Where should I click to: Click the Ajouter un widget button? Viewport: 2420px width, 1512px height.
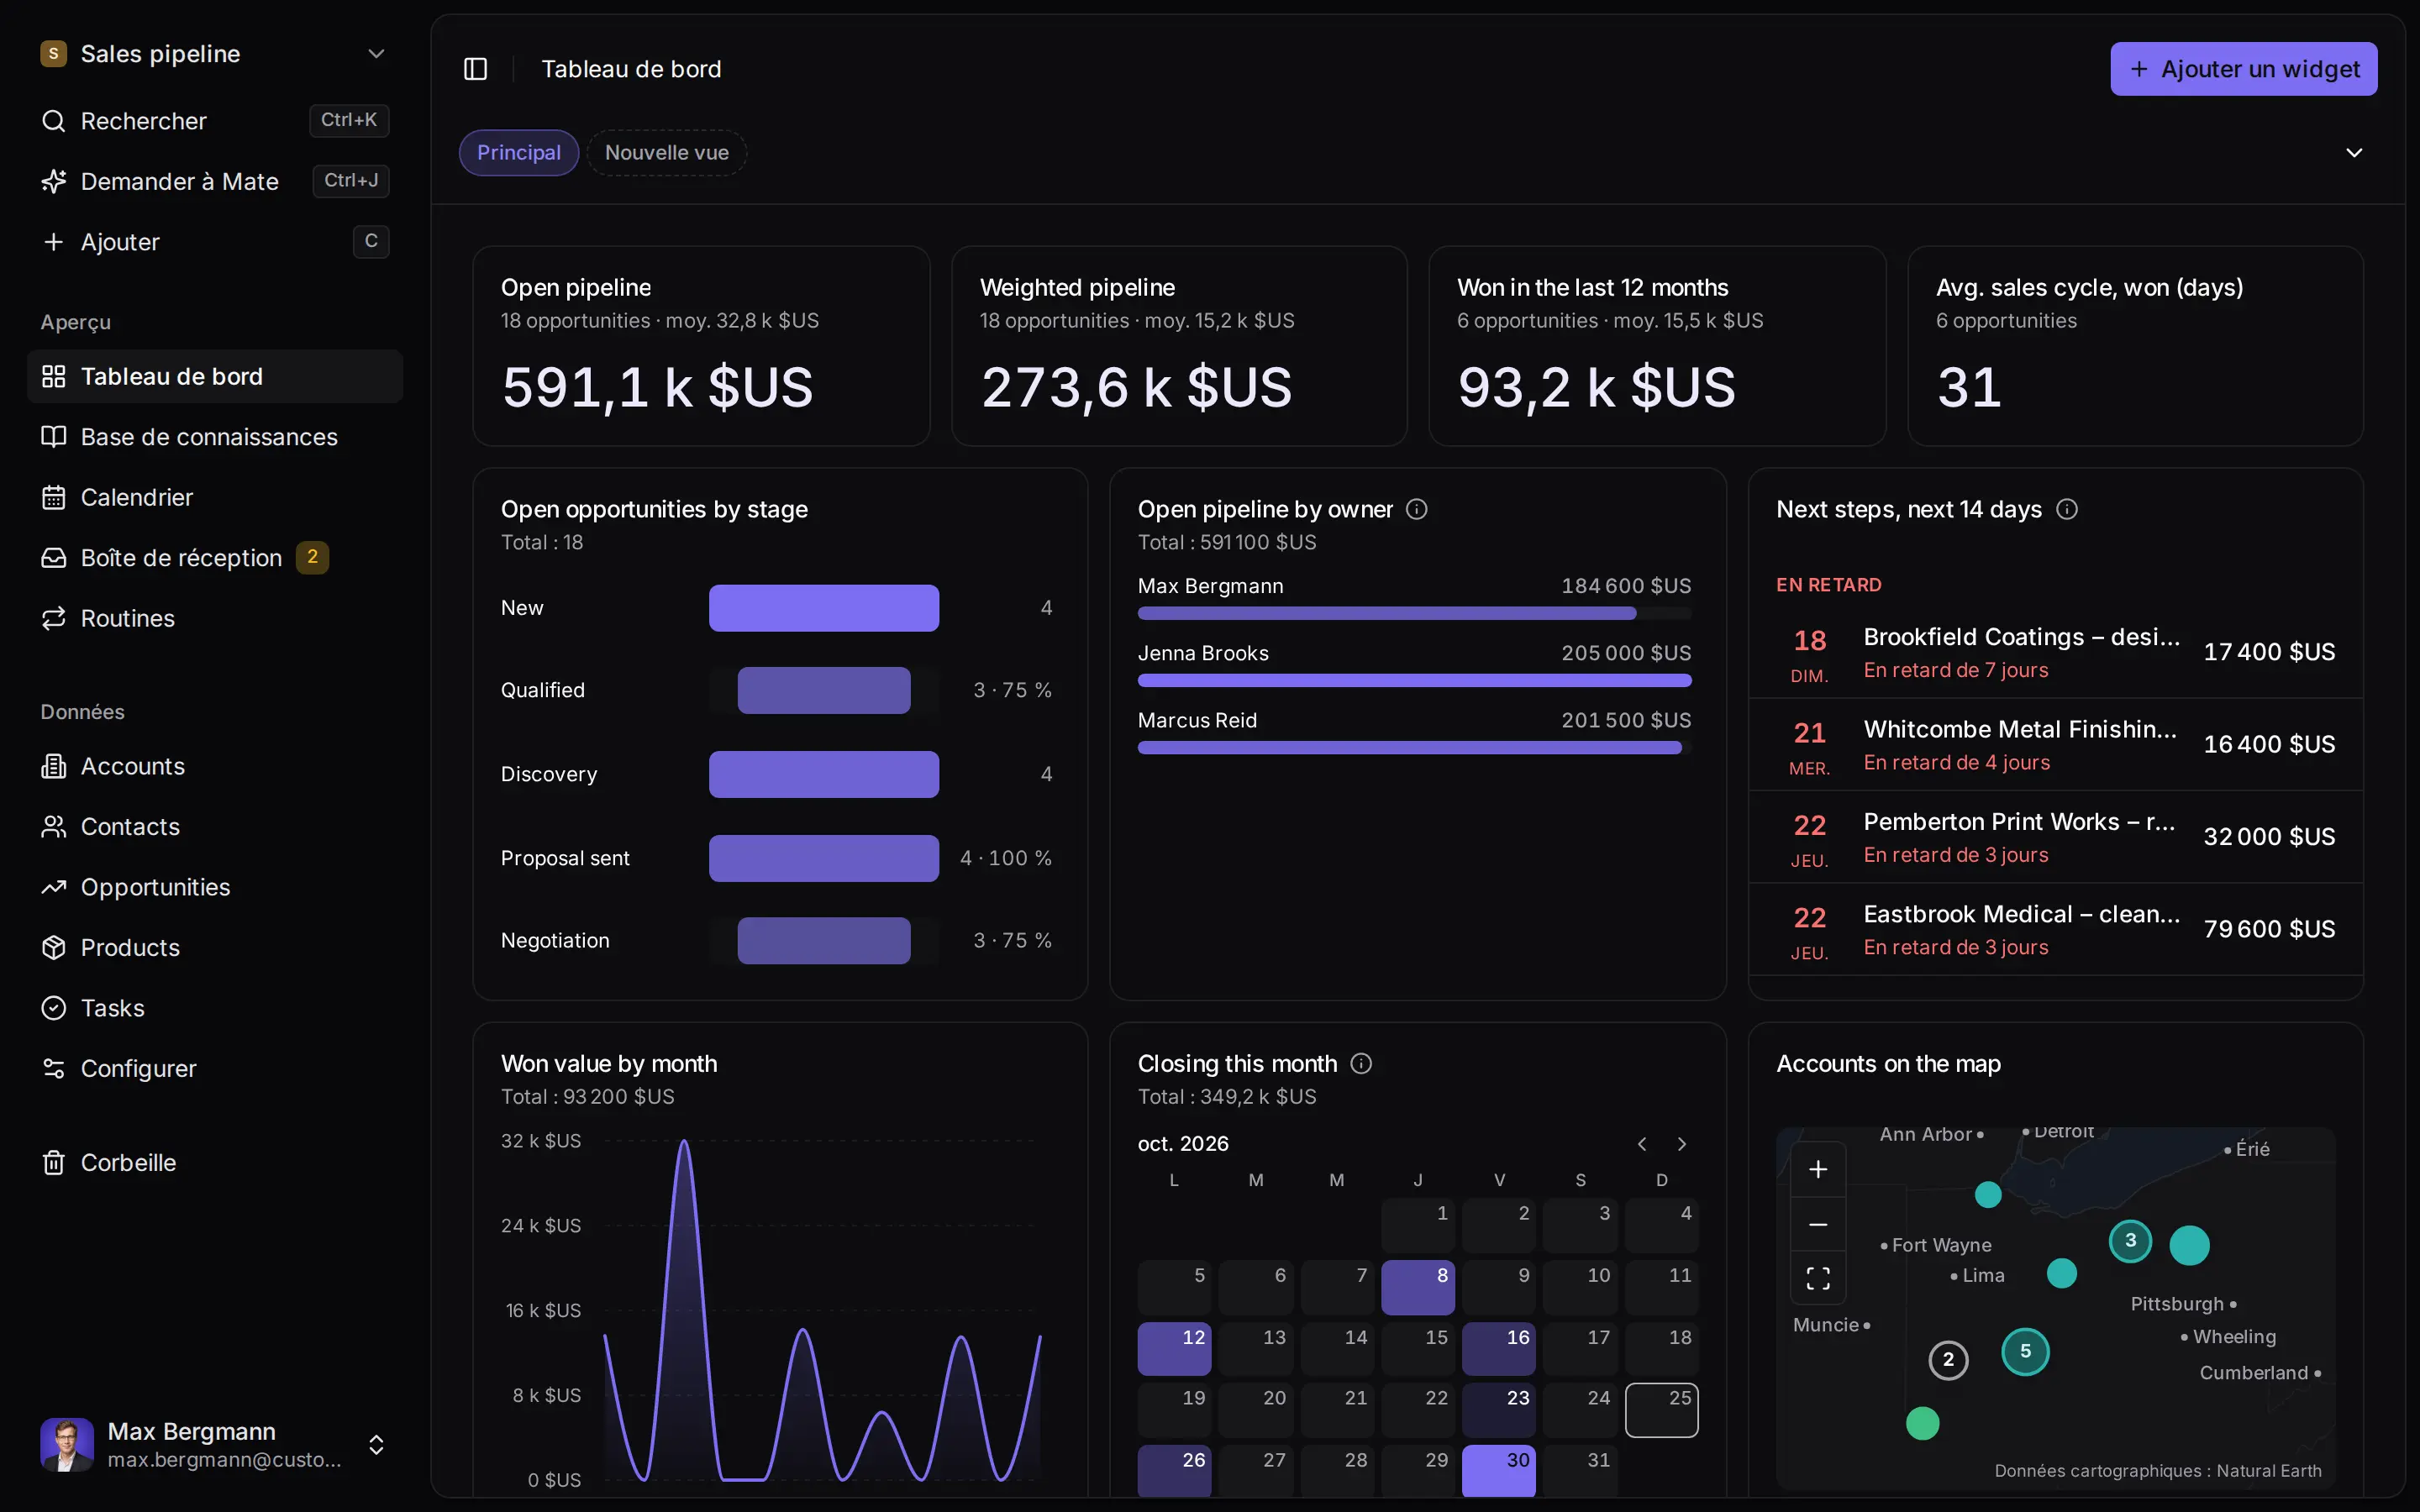click(2243, 69)
